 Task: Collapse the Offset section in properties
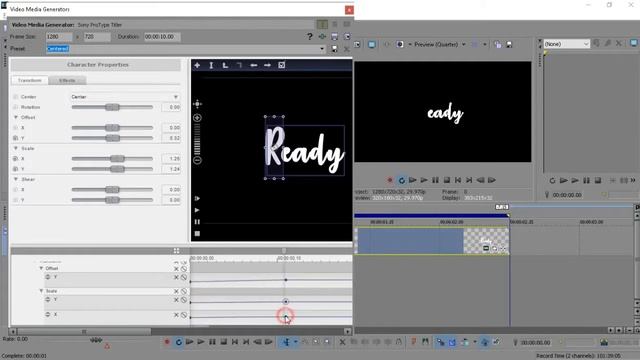16,118
